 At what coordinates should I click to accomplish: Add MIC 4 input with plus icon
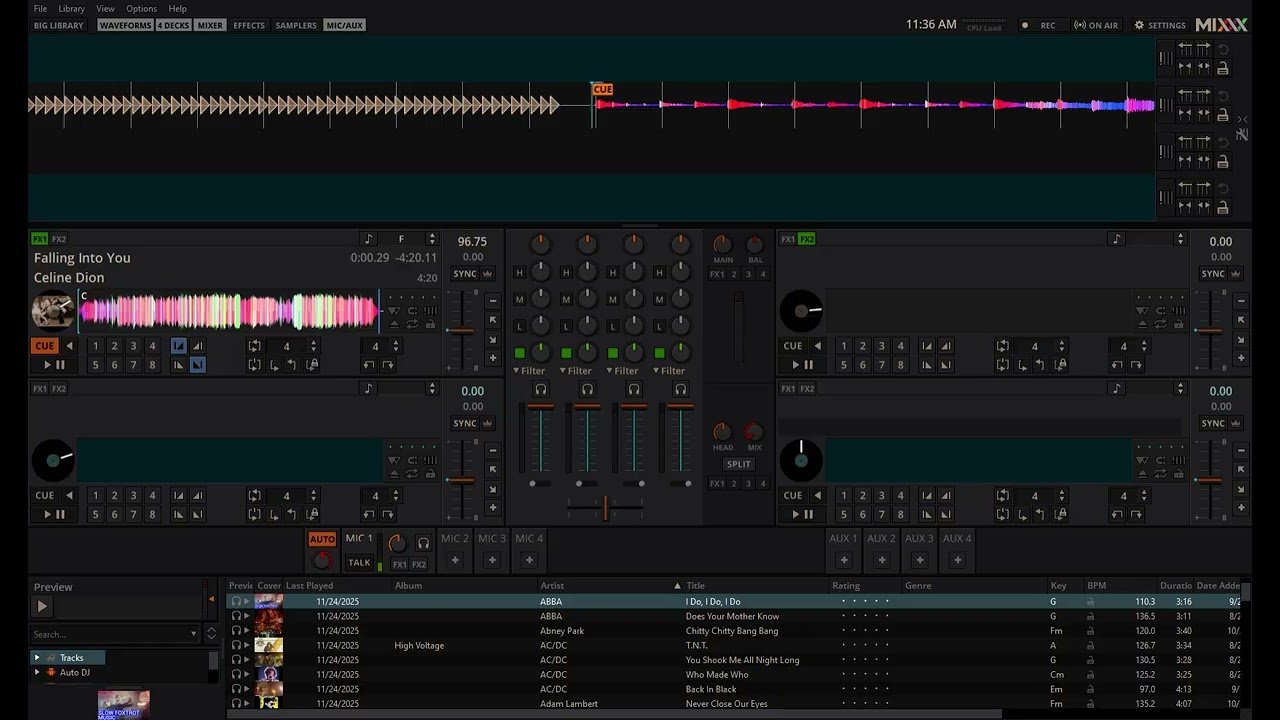coord(529,560)
